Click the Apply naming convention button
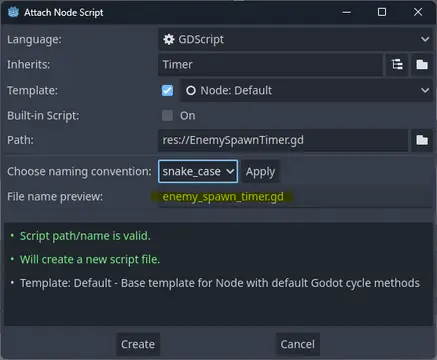This screenshot has height=360, width=437. [x=261, y=171]
